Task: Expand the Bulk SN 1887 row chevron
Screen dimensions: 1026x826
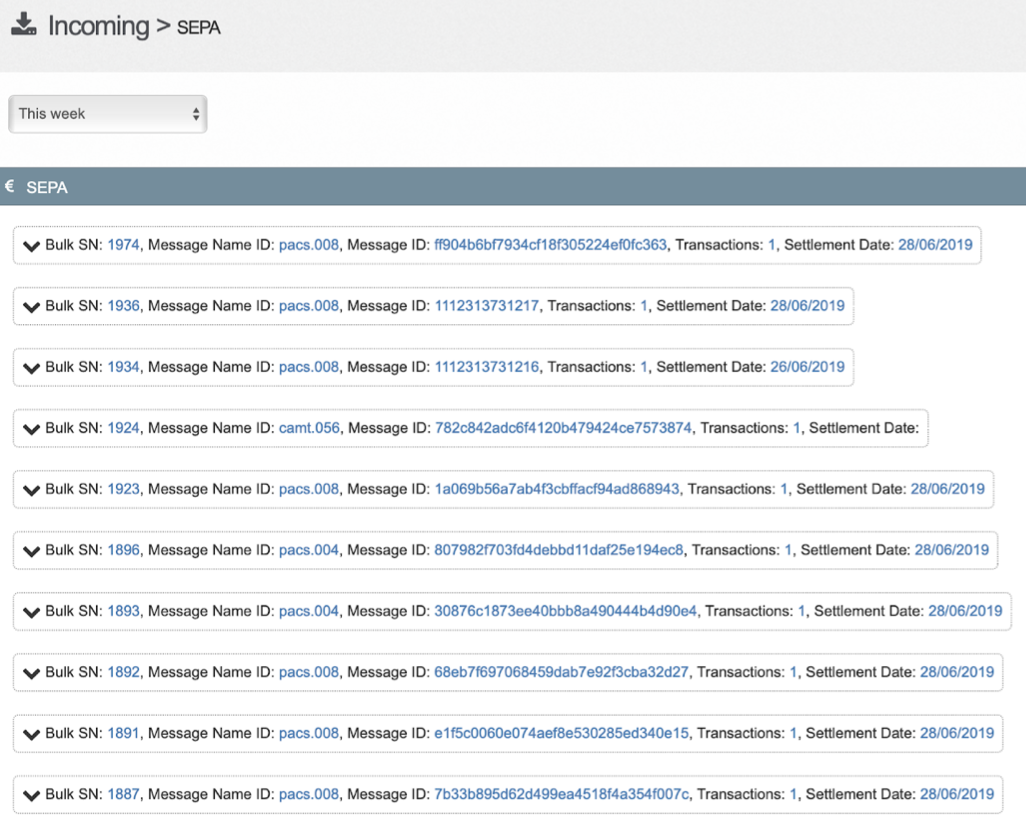Action: pyautogui.click(x=31, y=795)
